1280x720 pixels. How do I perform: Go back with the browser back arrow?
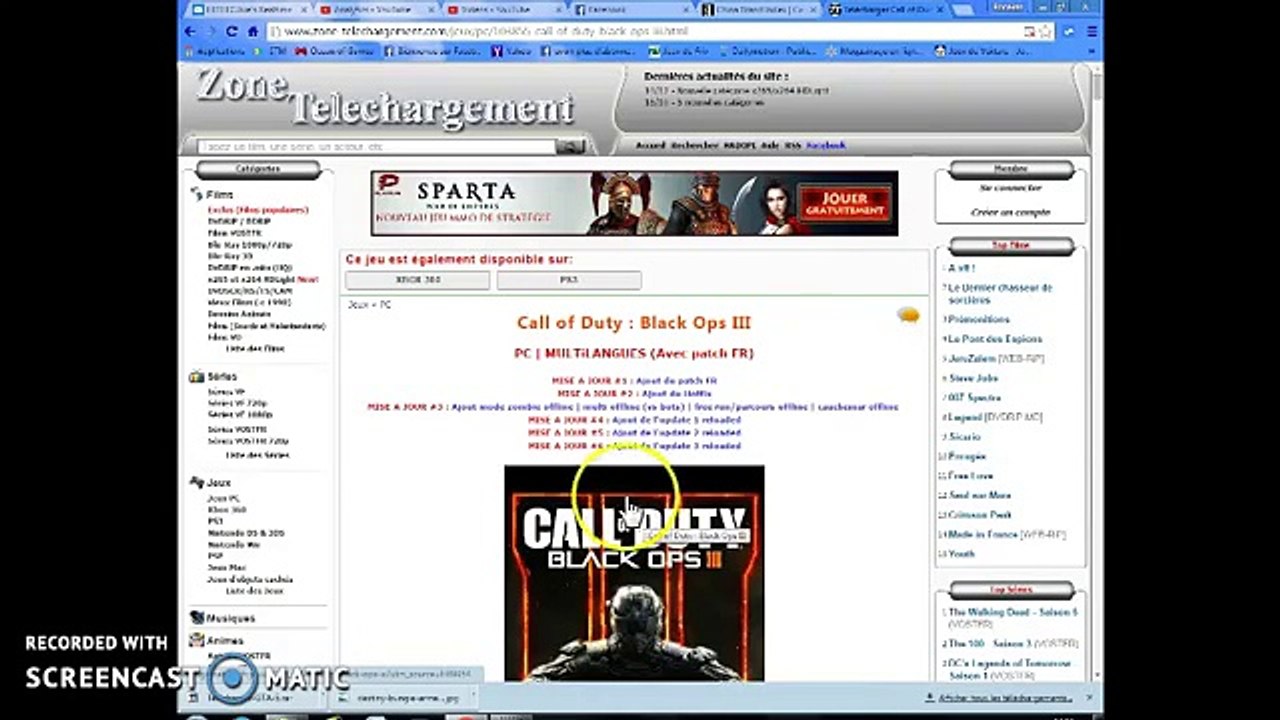click(x=191, y=31)
